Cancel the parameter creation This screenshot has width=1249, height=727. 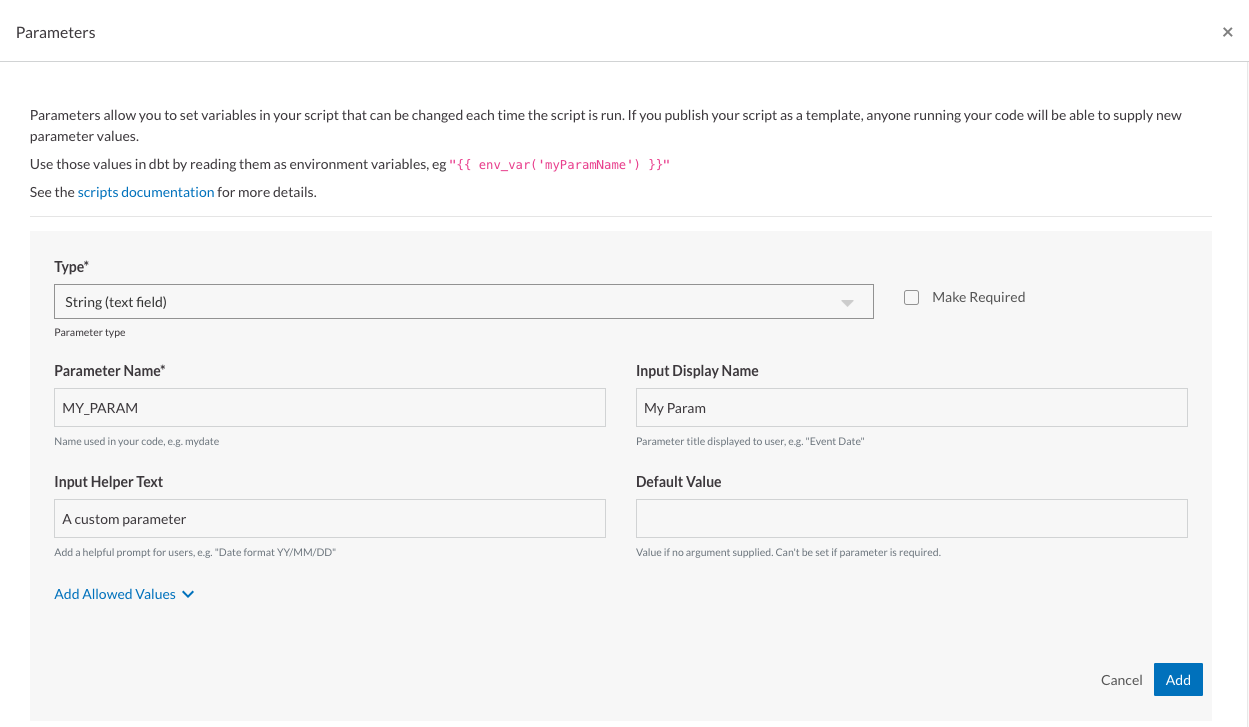pos(1121,679)
